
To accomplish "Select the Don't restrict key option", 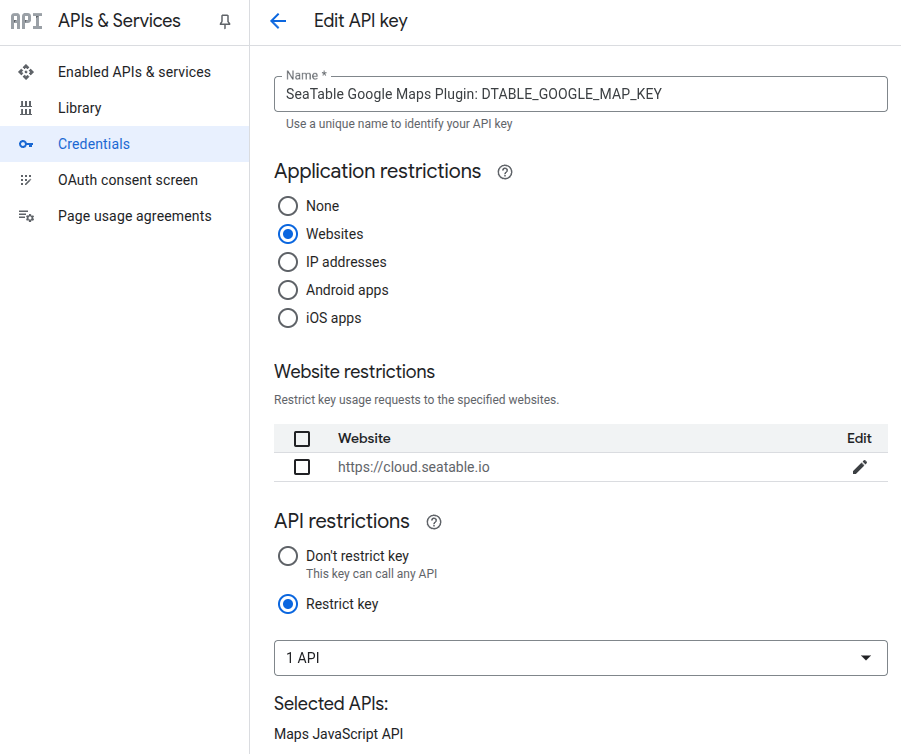I will (x=288, y=556).
